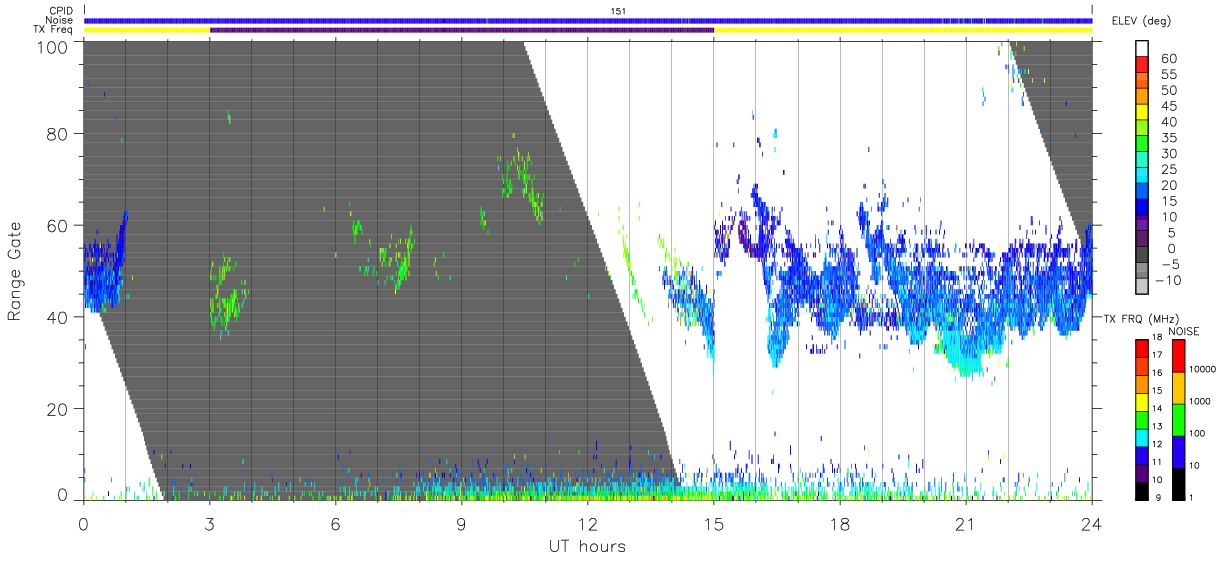Pick the yellow segment of the ELEV colorbar

click(1143, 114)
